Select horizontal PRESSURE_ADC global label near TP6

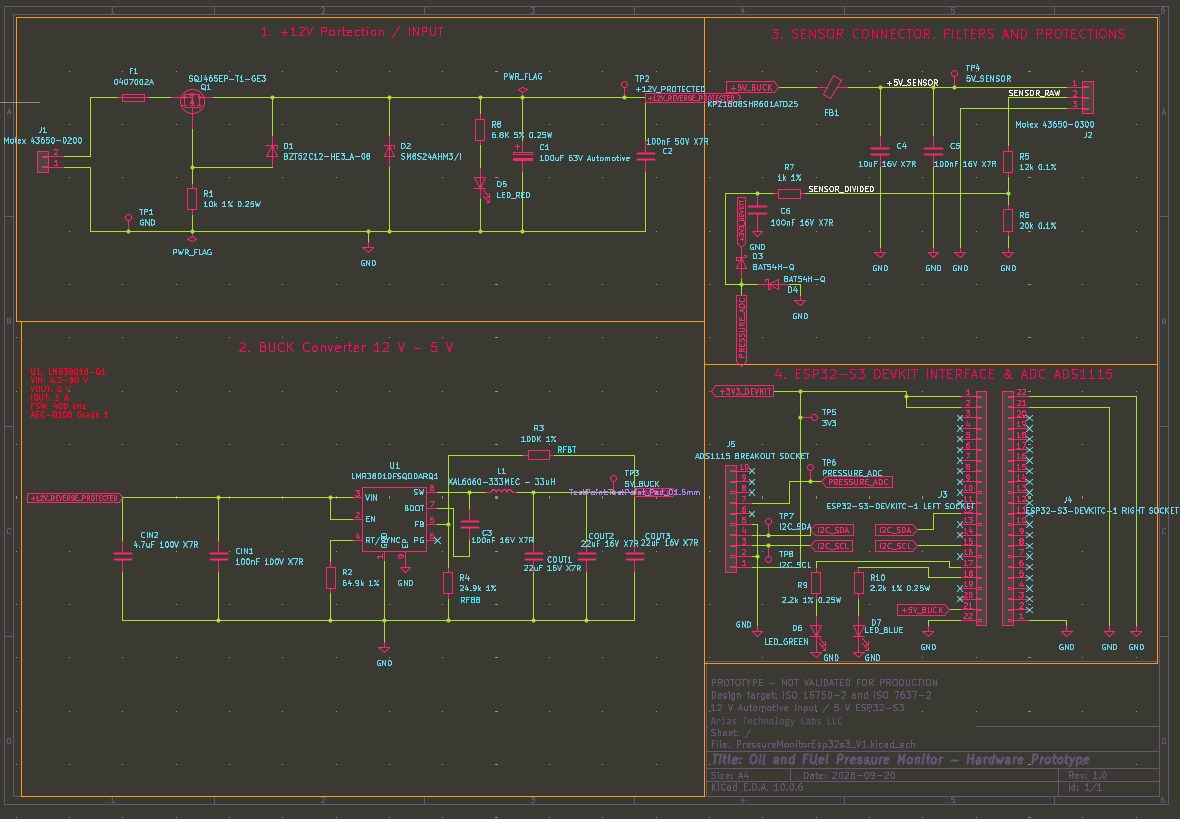pos(856,482)
